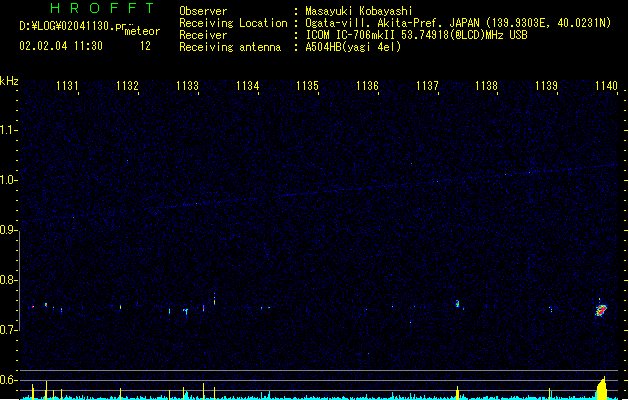Click the 0.9 kHz frequency tick label
The image size is (629, 400).
7,230
